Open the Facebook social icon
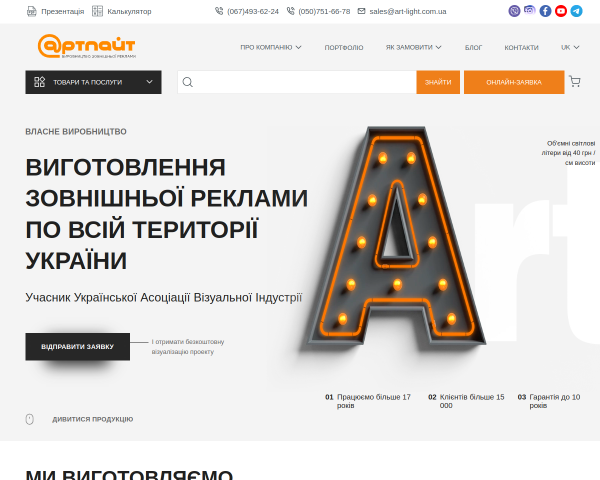 click(x=545, y=11)
